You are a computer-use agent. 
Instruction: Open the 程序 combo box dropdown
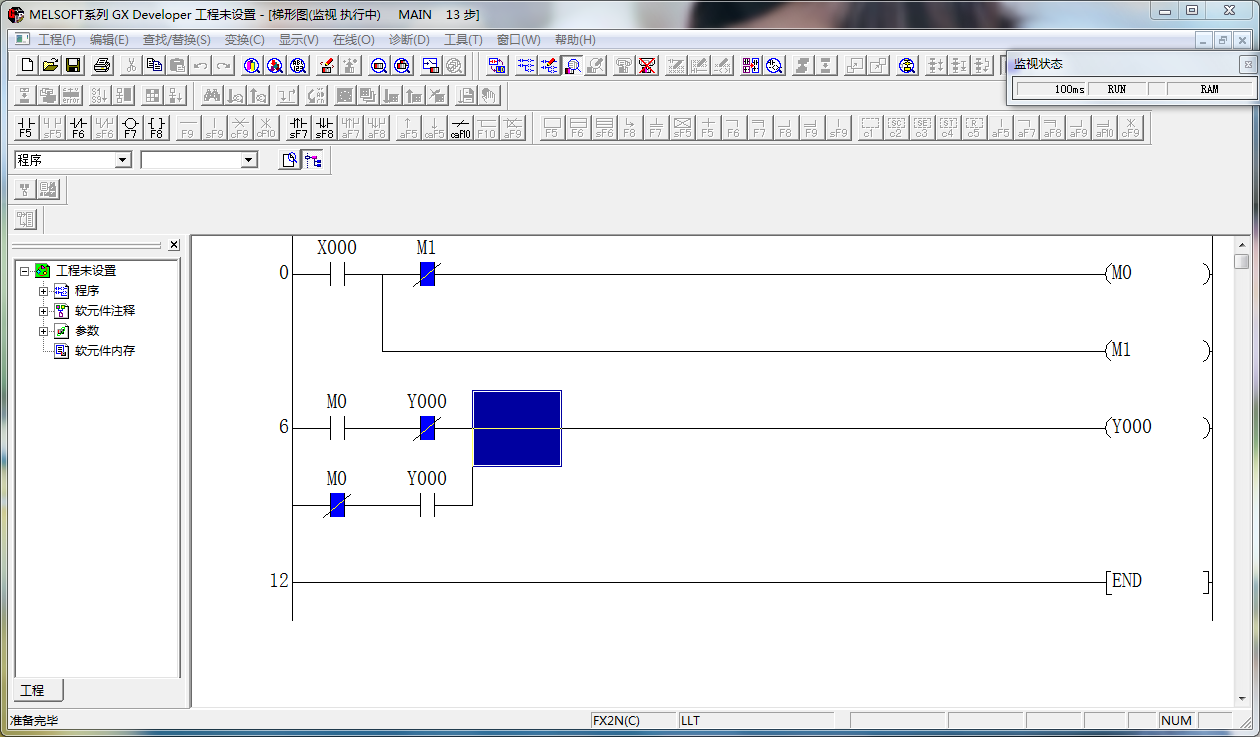click(123, 160)
